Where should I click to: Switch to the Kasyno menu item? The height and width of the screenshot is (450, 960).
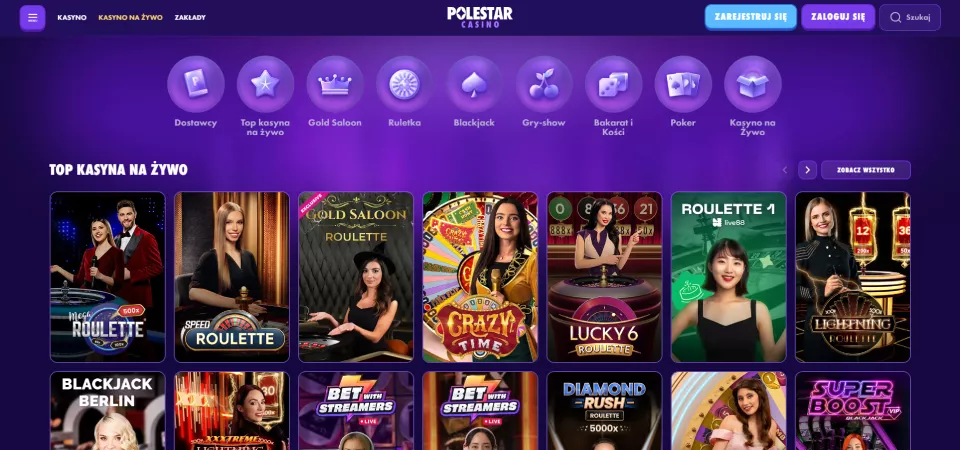[72, 18]
